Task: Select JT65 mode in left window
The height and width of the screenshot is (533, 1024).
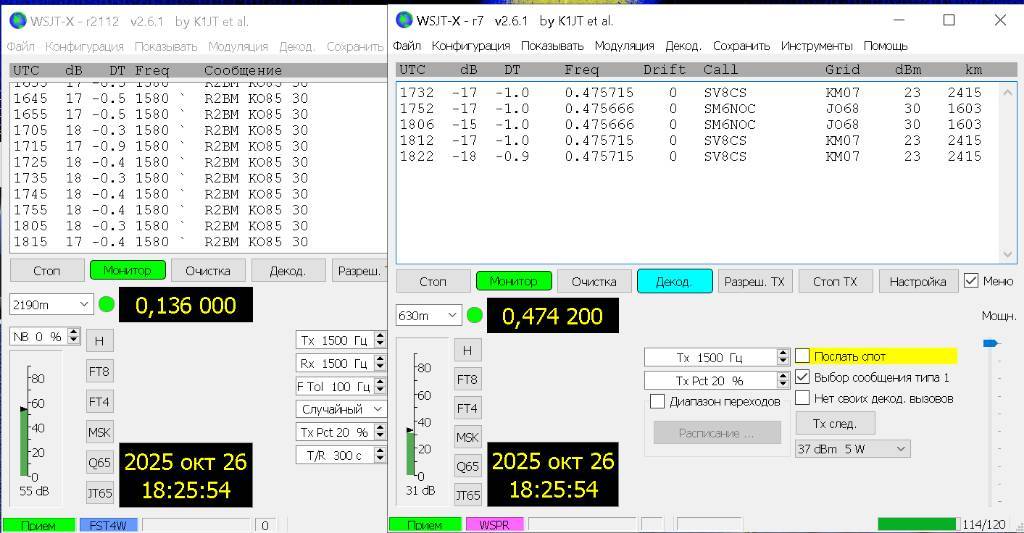Action: [99, 492]
